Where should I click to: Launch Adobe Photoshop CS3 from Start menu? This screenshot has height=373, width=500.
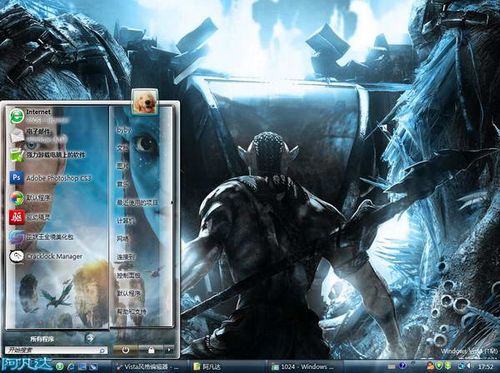(51, 178)
